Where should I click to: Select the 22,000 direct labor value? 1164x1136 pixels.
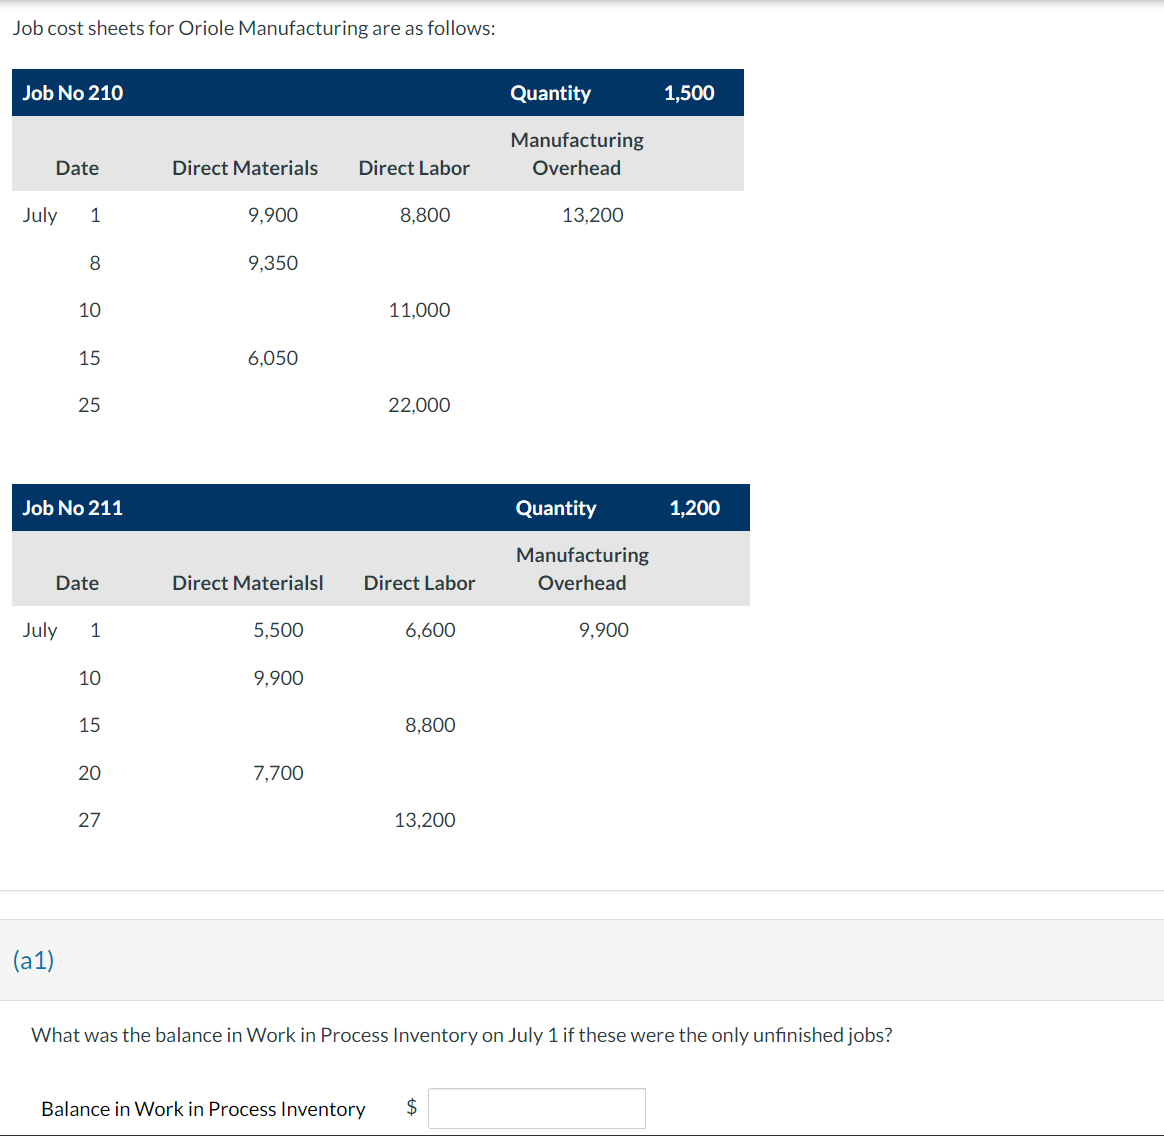click(x=419, y=405)
